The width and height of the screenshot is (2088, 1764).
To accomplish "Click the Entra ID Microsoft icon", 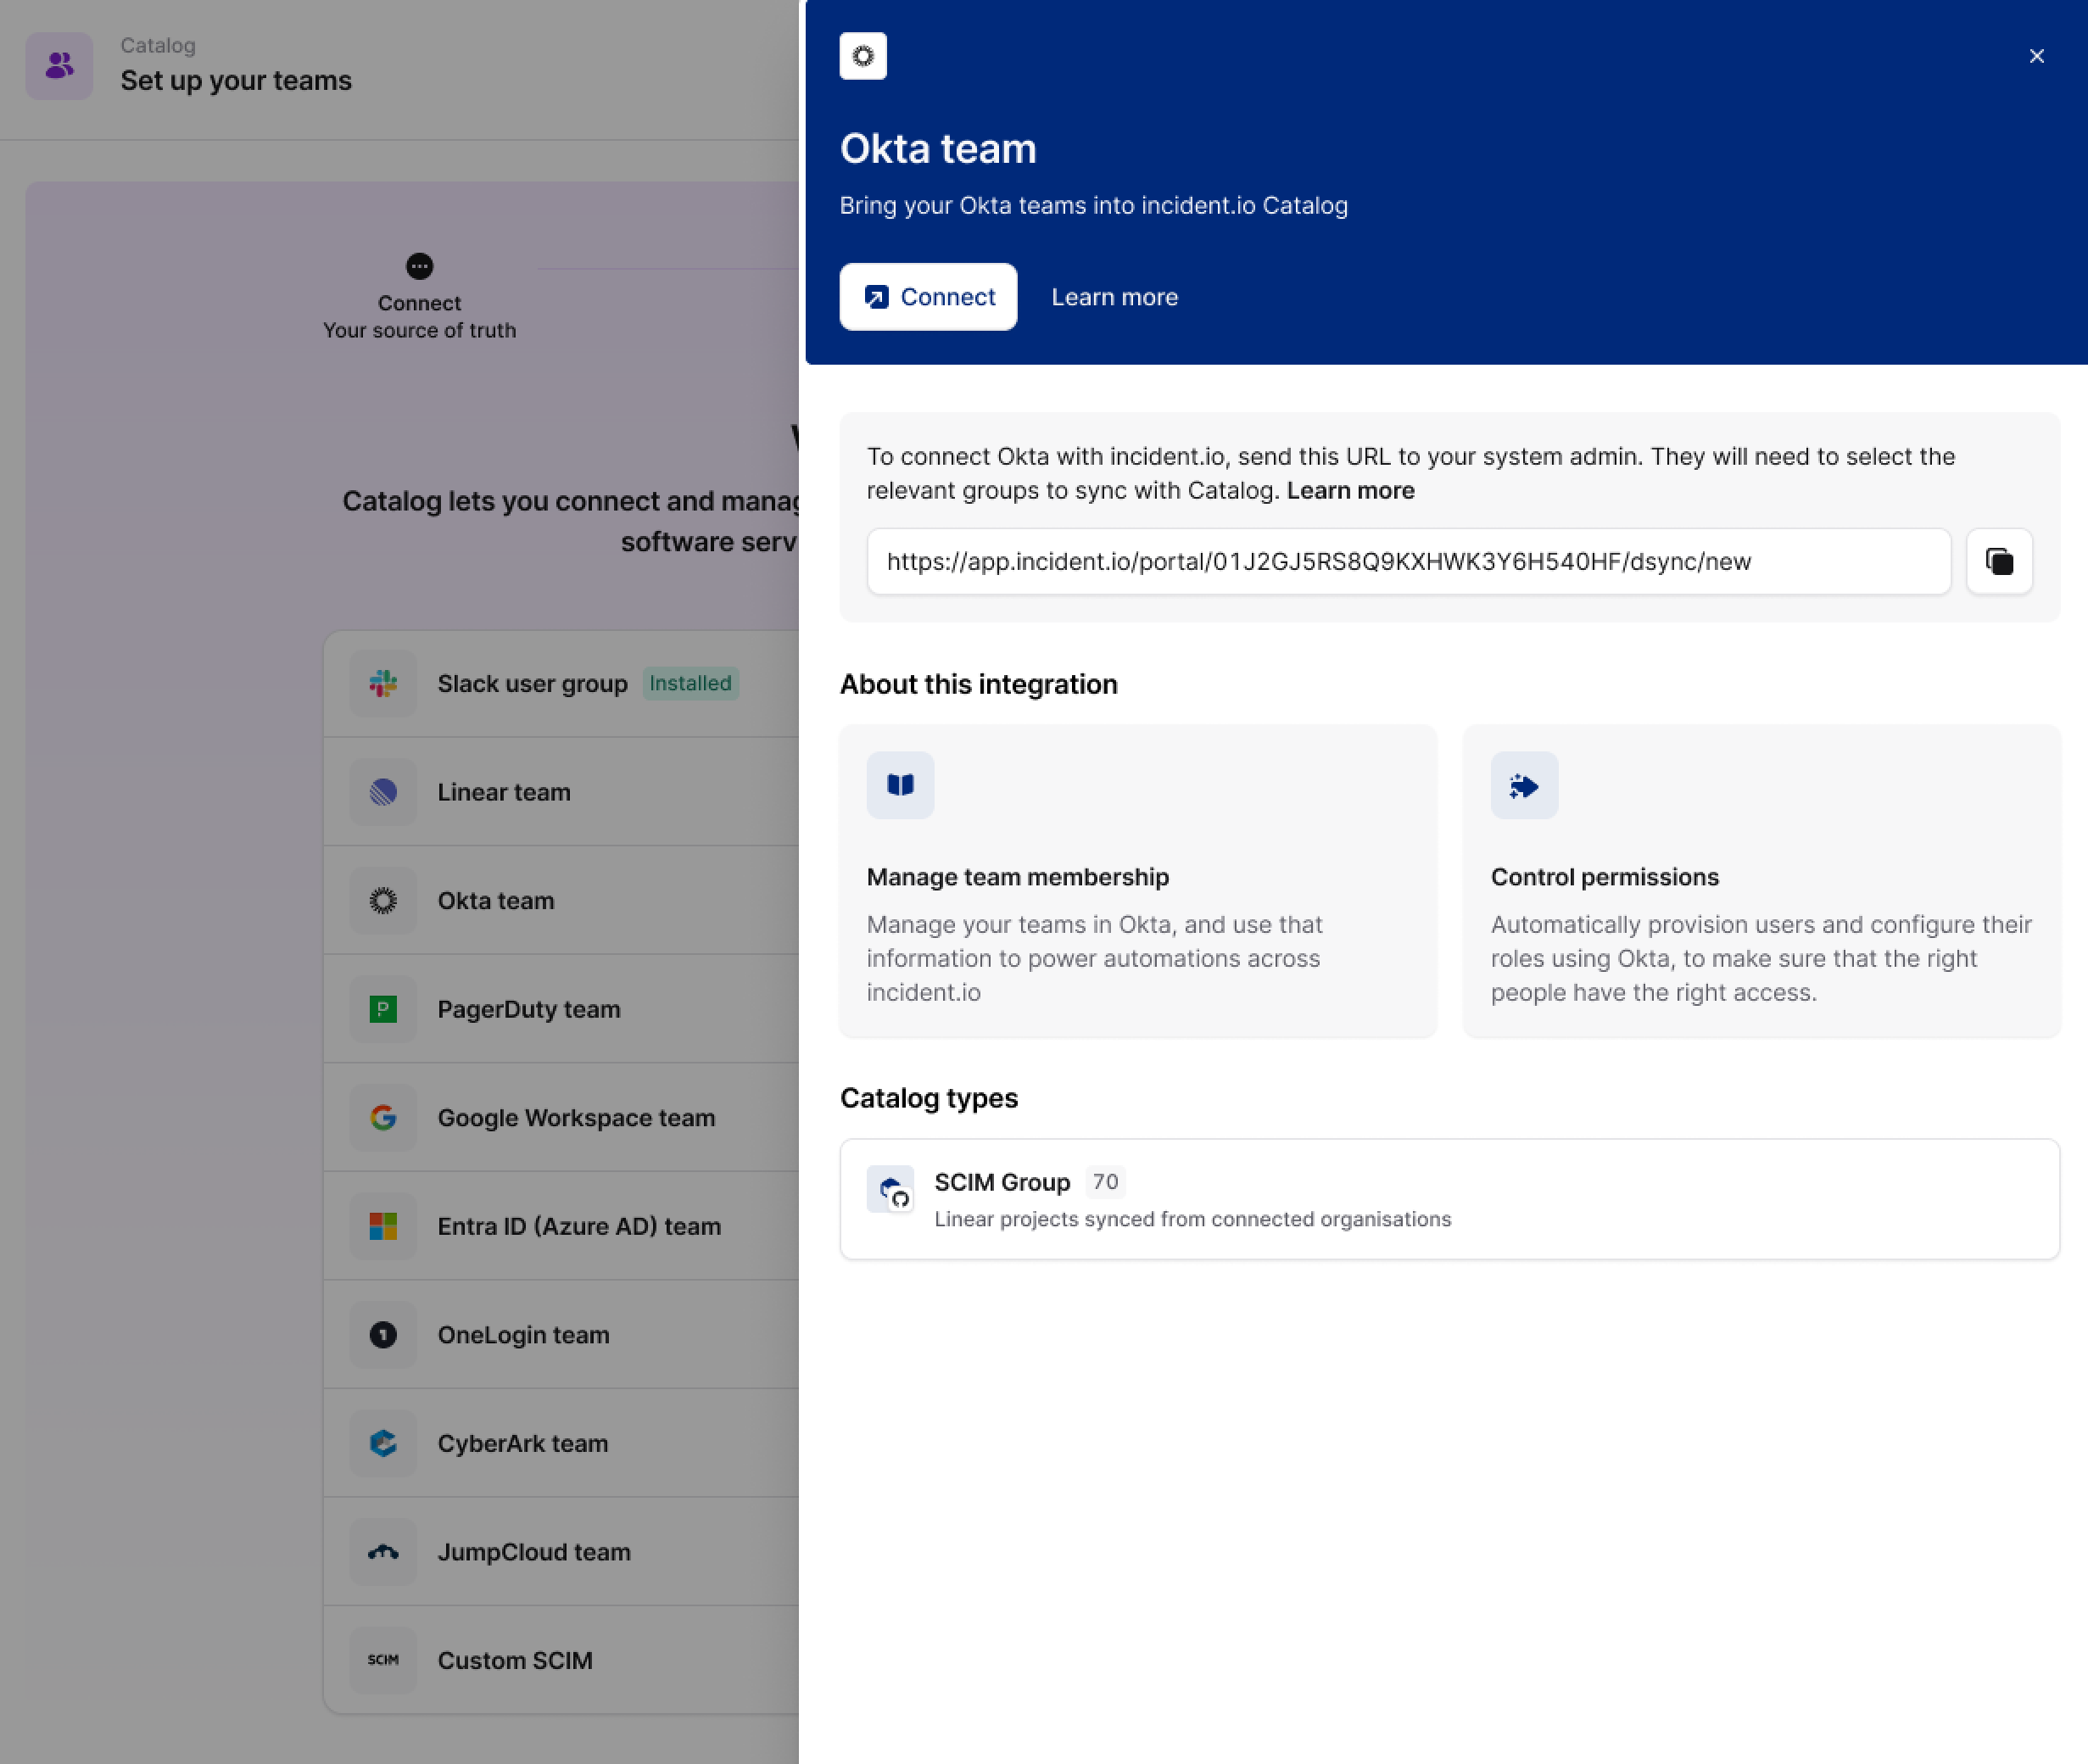I will 383,1226.
